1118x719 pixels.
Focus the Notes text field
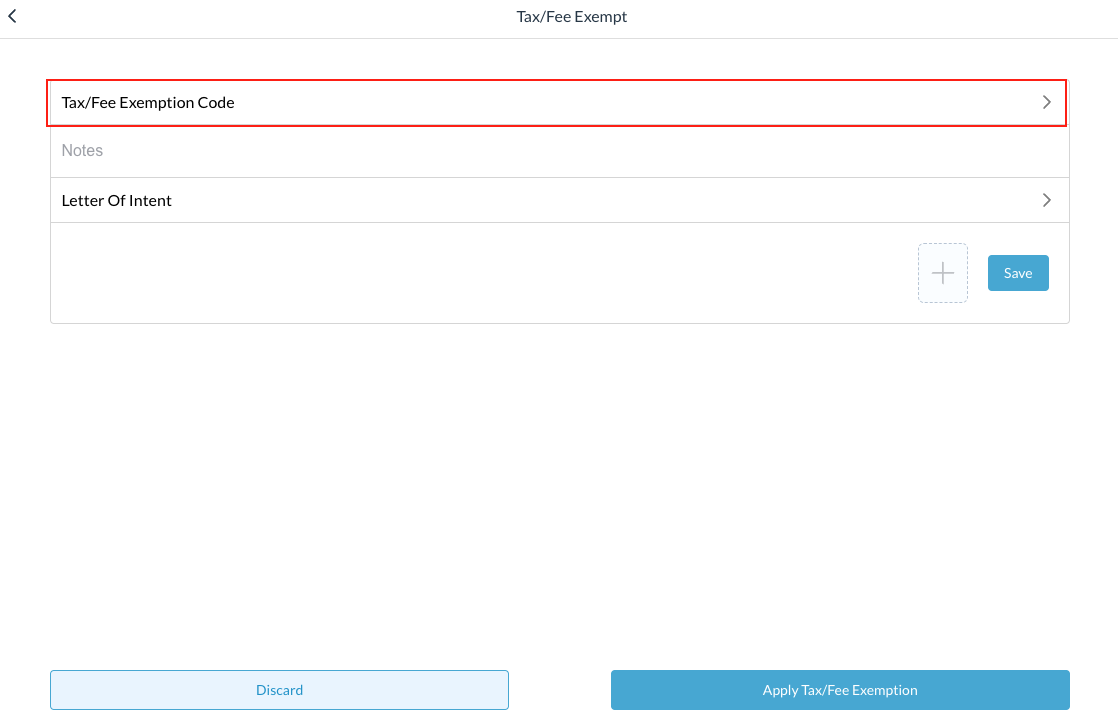click(558, 151)
